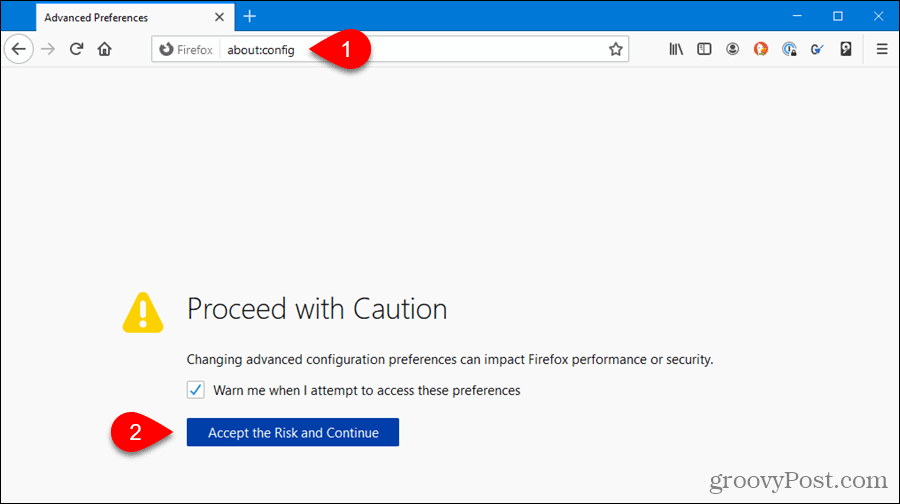Bookmark this page with the star icon
Image resolution: width=900 pixels, height=504 pixels.
click(615, 49)
